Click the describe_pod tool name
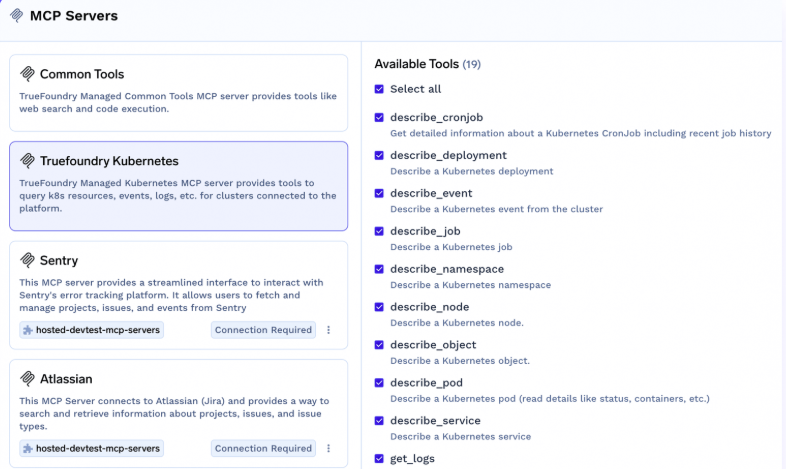Screen dimensions: 786x469 (x=427, y=383)
